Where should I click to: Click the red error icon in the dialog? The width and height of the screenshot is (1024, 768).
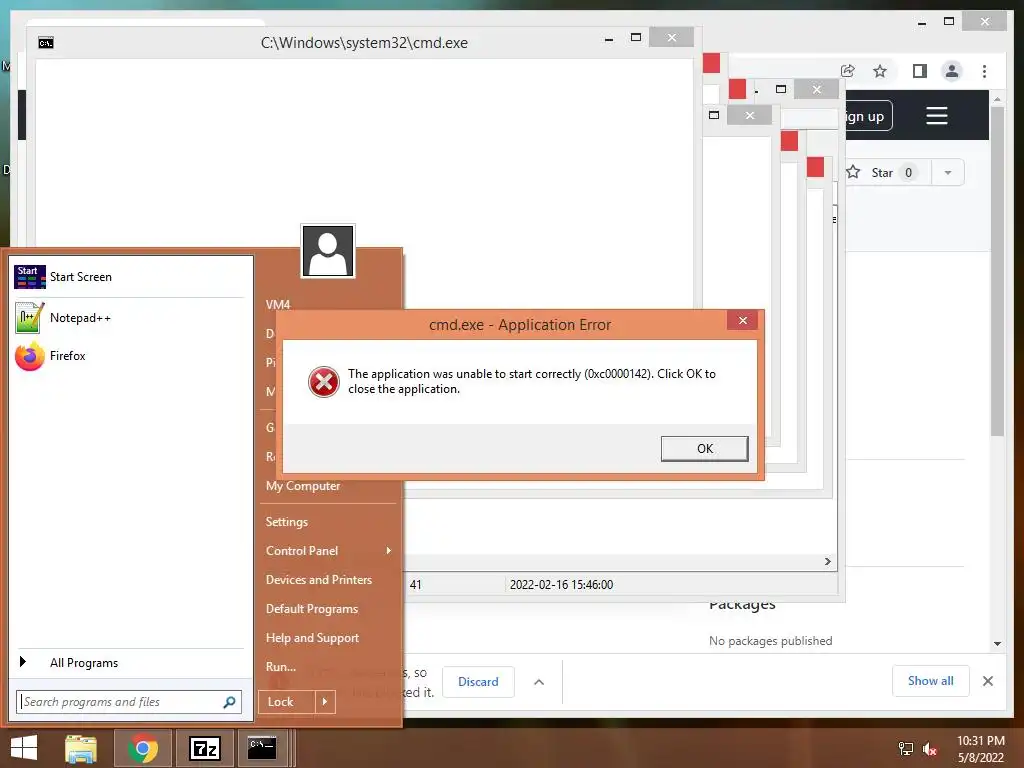click(324, 381)
